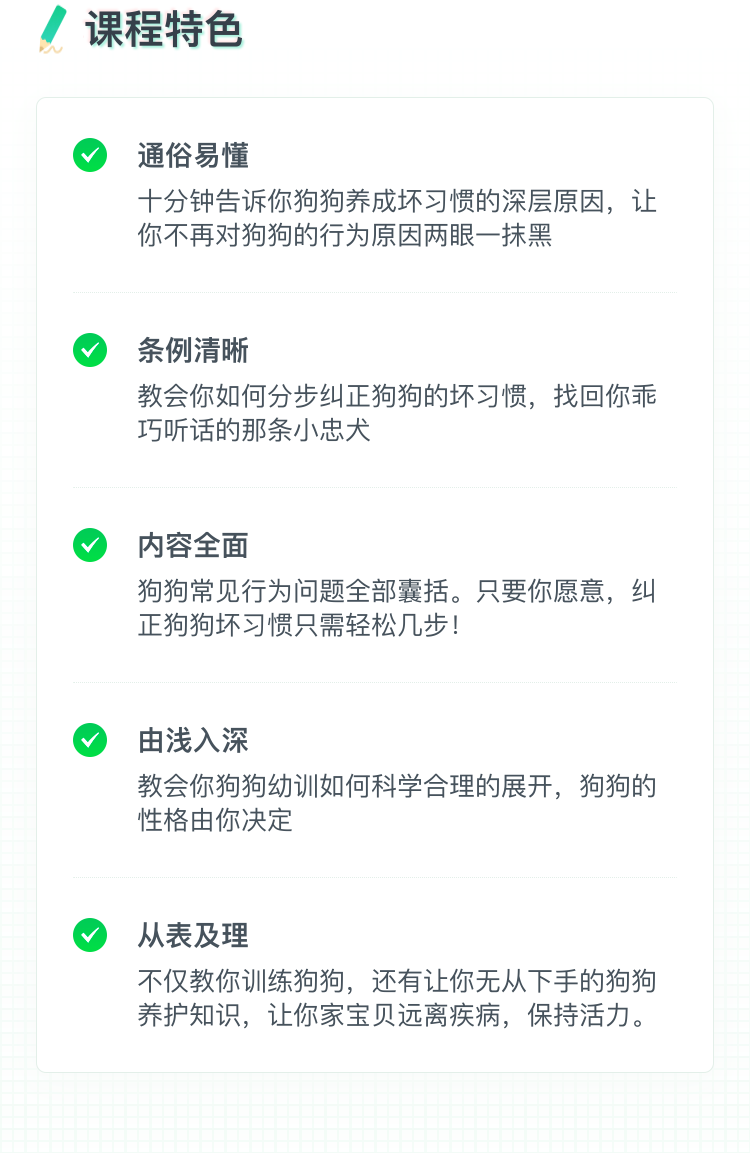Image resolution: width=750 pixels, height=1153 pixels.
Task: Click the green checkmark next to 通俗易懂
Action: [90, 155]
